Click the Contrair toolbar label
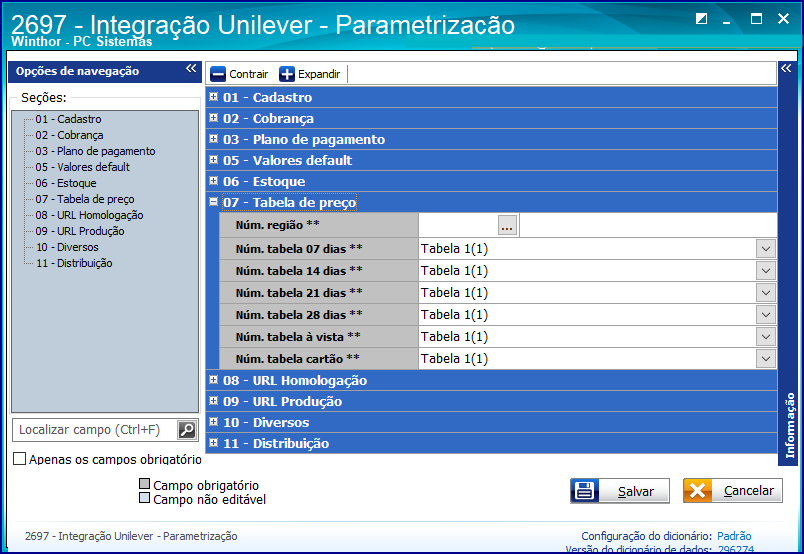 coord(249,74)
